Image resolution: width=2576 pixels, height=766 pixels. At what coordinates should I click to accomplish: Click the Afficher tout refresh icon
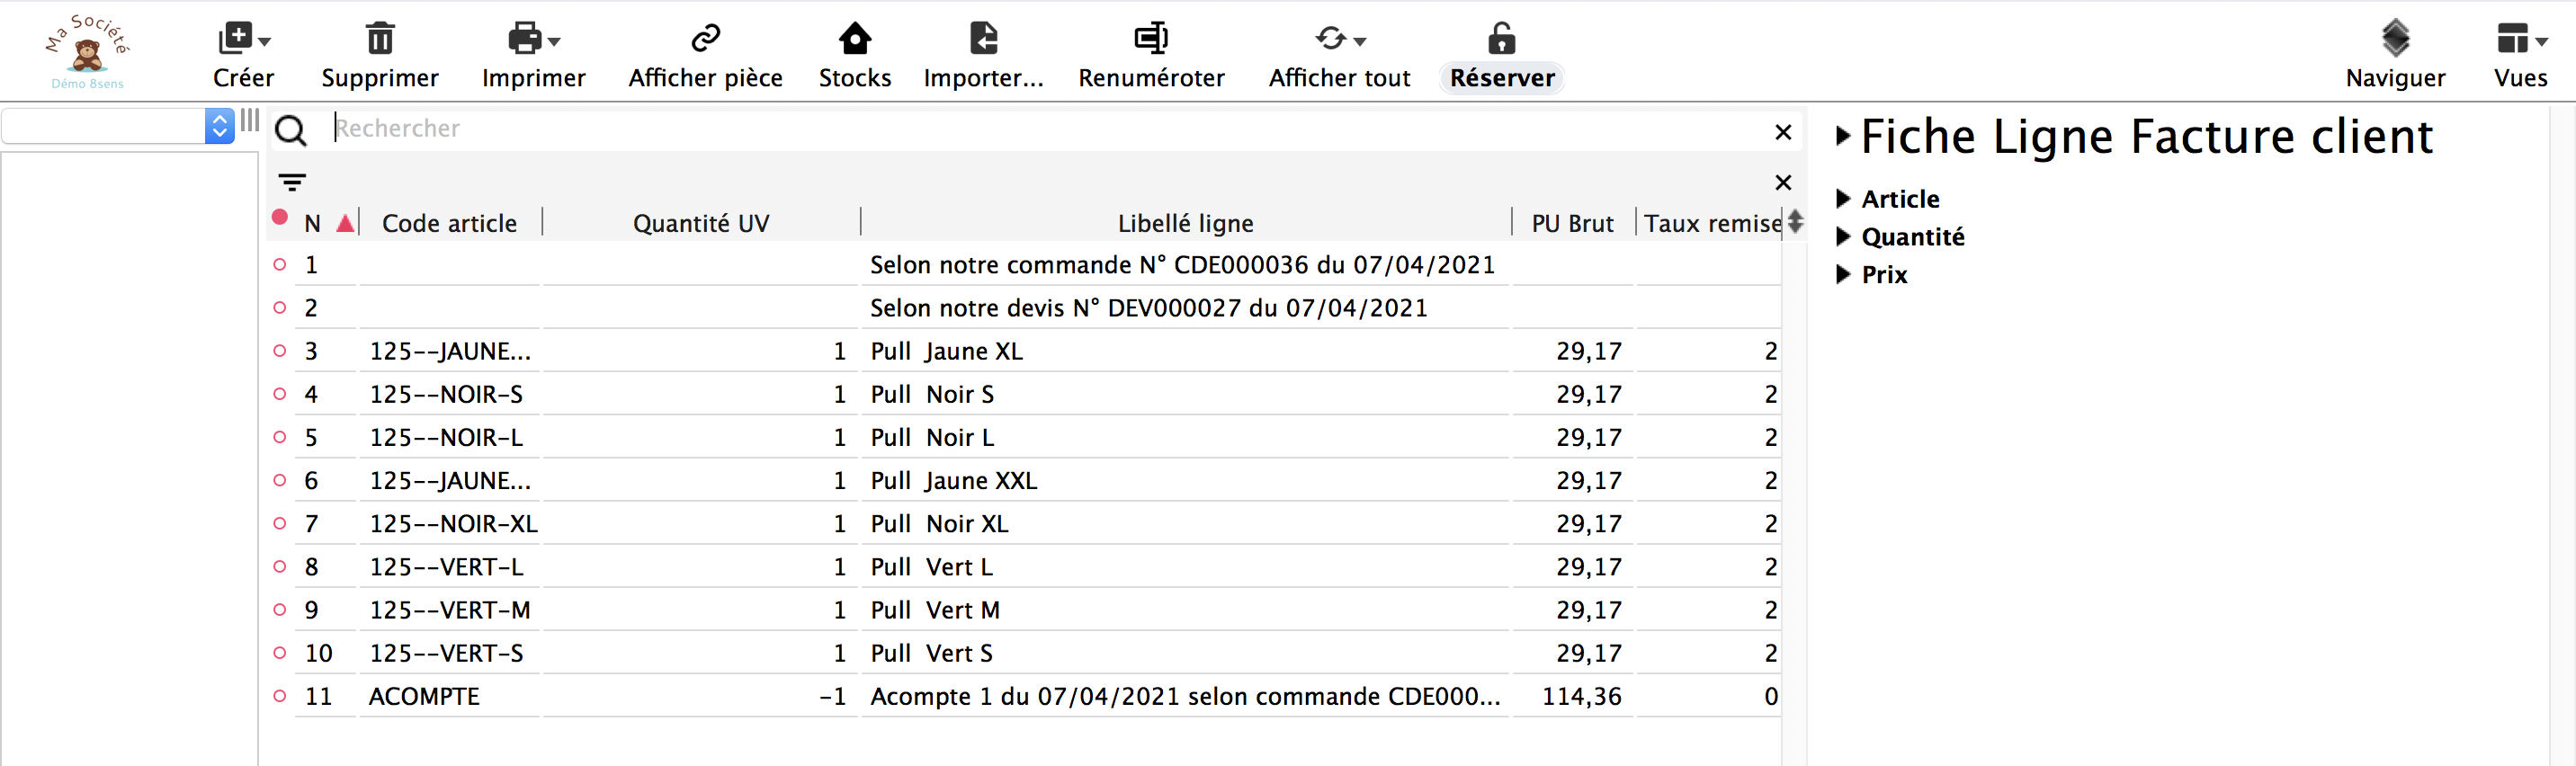pos(1330,38)
